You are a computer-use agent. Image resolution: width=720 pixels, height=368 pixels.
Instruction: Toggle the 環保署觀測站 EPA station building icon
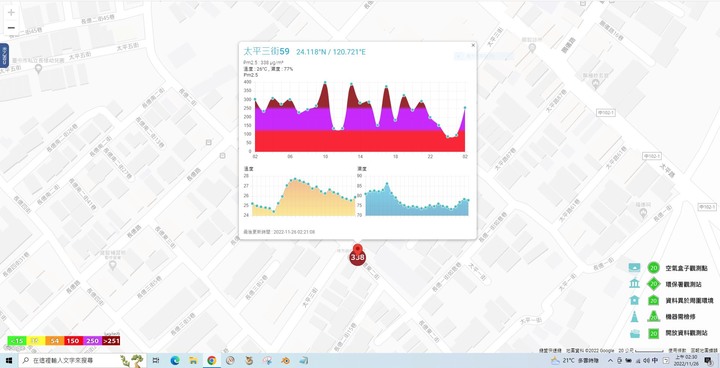pyautogui.click(x=635, y=284)
